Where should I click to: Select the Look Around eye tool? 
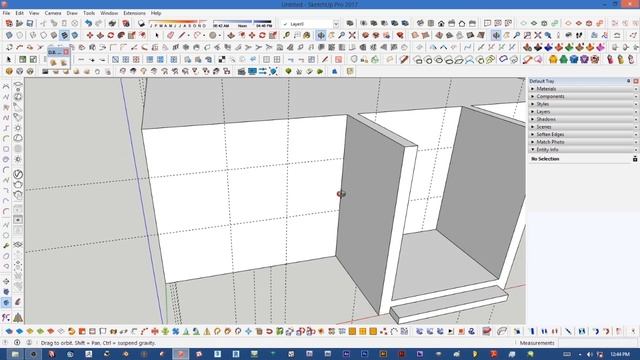tap(569, 36)
